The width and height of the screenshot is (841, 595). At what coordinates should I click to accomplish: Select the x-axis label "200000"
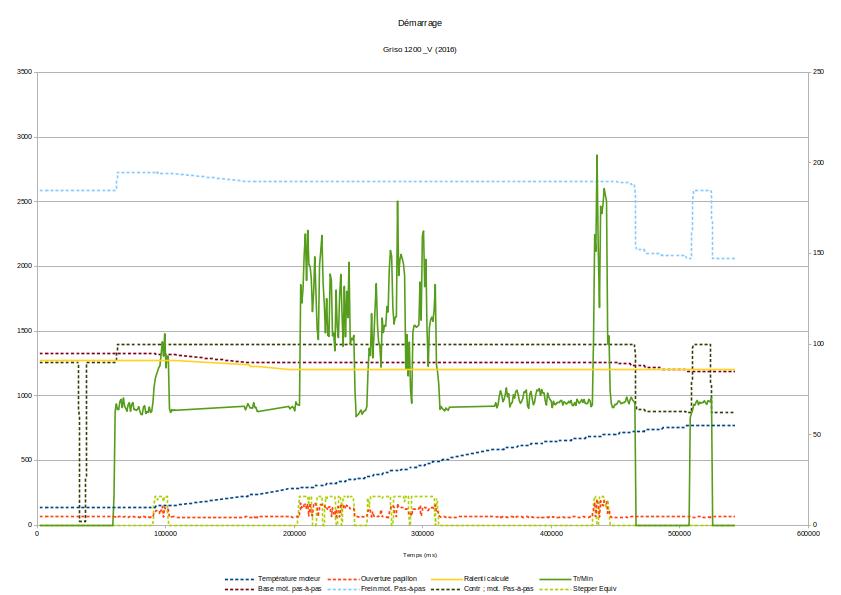(x=294, y=533)
